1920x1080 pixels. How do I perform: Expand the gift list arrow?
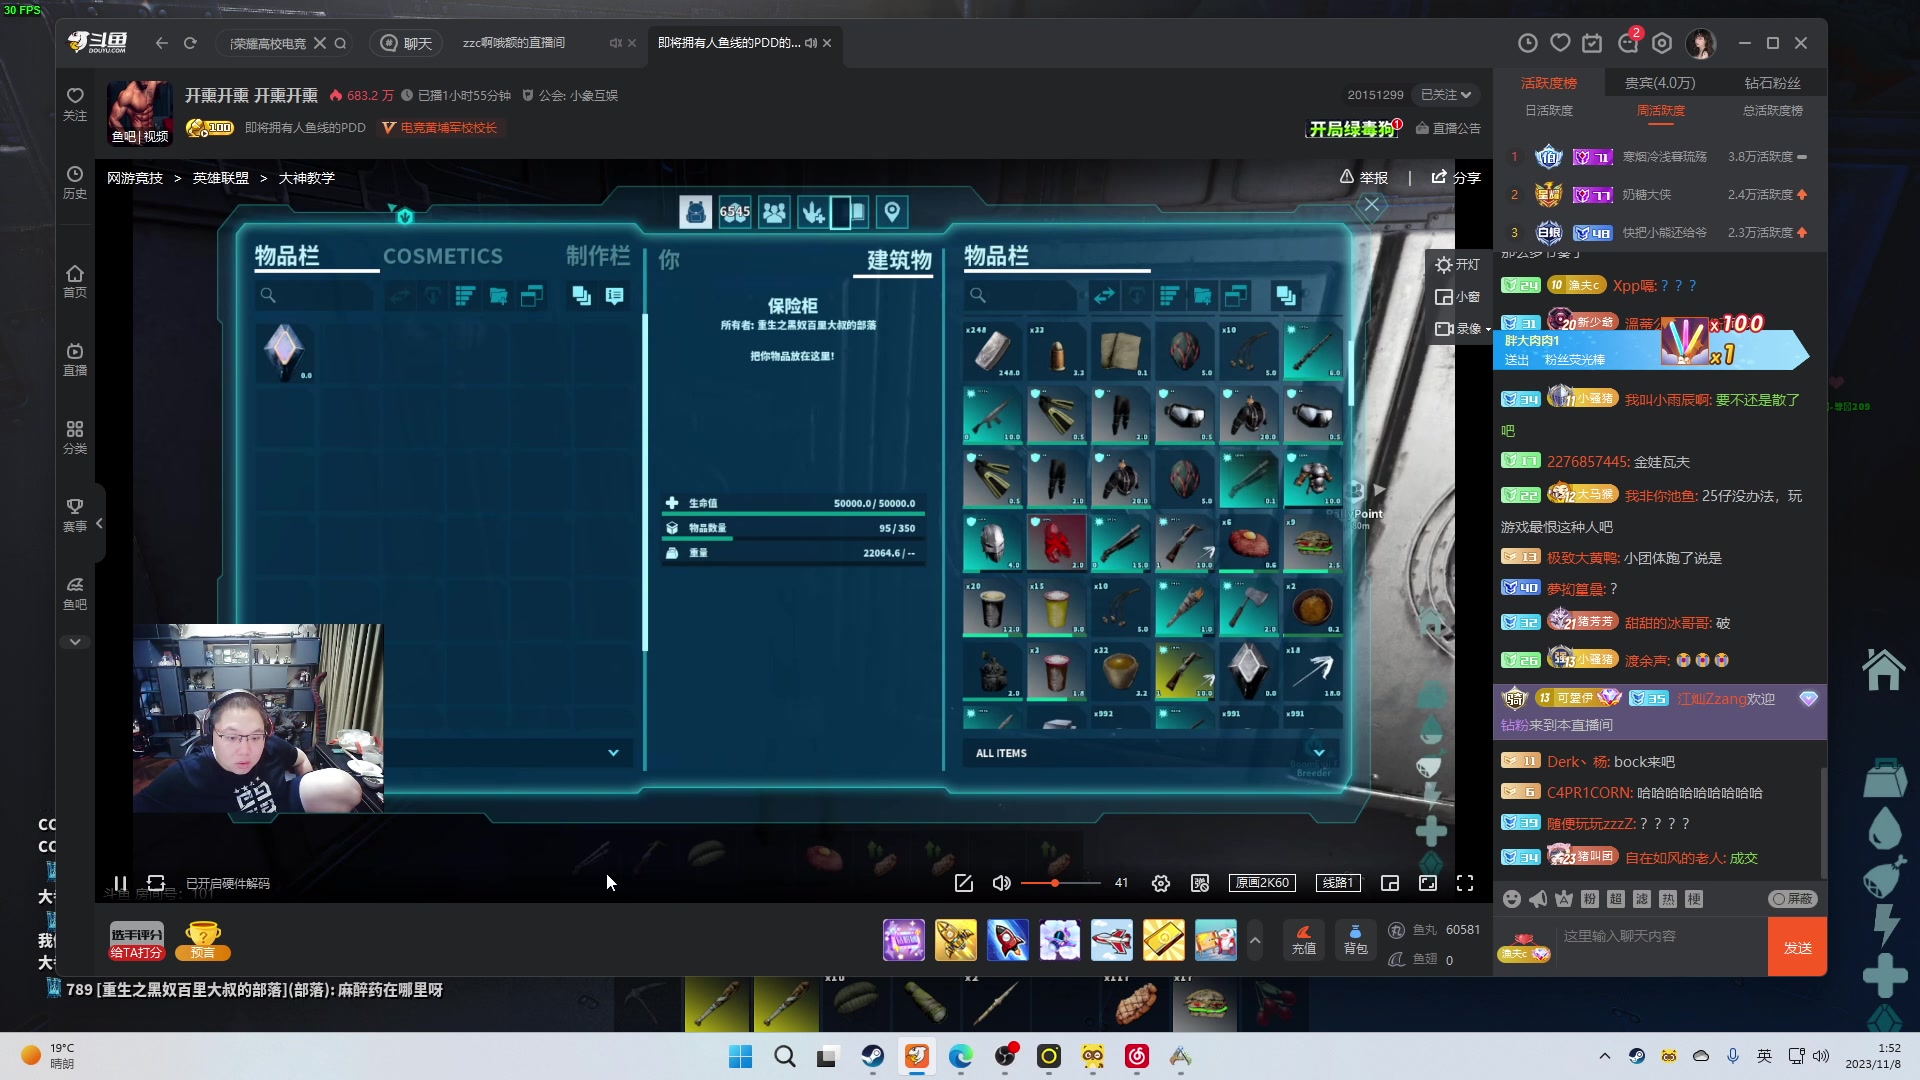[x=1255, y=940]
